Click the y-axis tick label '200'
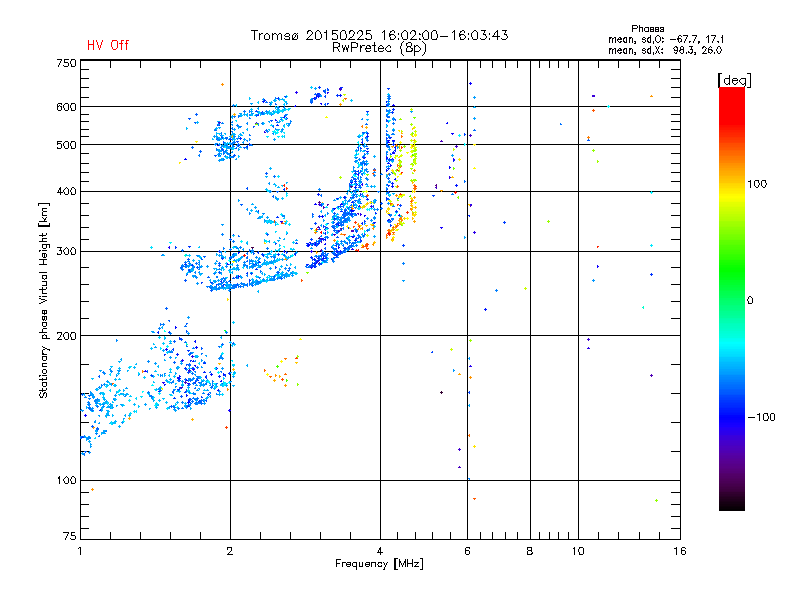Image resolution: width=800 pixels, height=600 pixels. point(66,336)
